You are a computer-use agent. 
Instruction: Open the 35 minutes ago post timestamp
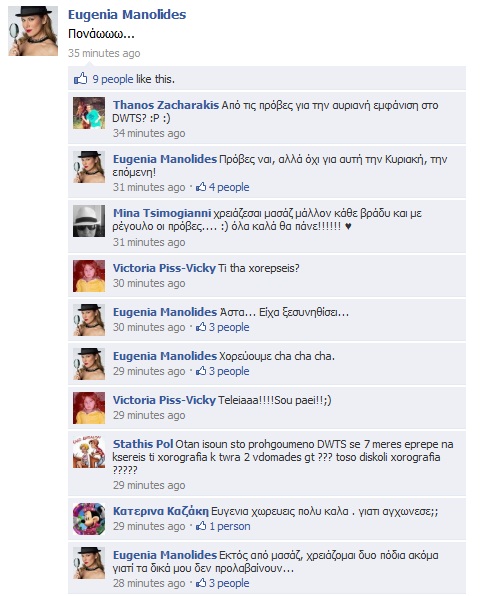tap(104, 53)
